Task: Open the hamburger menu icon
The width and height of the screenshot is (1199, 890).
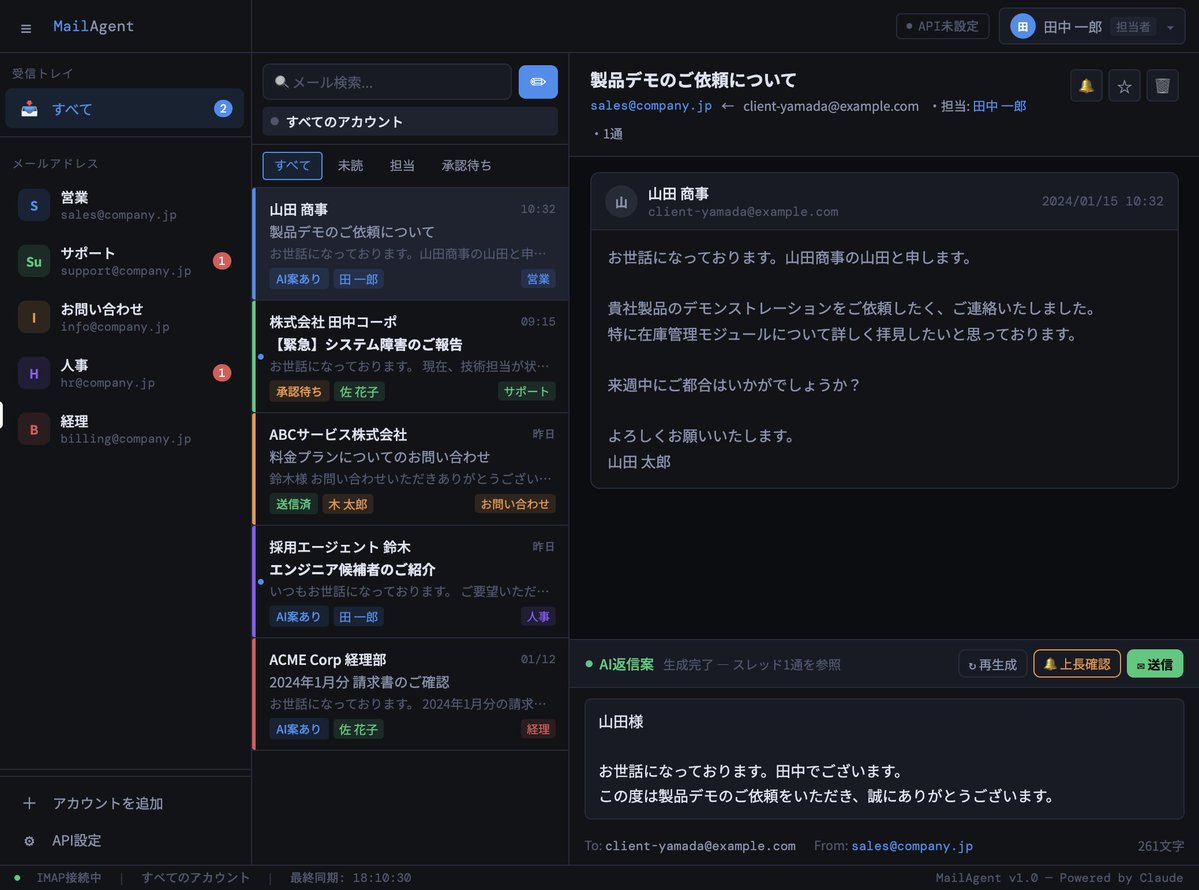Action: pos(26,28)
